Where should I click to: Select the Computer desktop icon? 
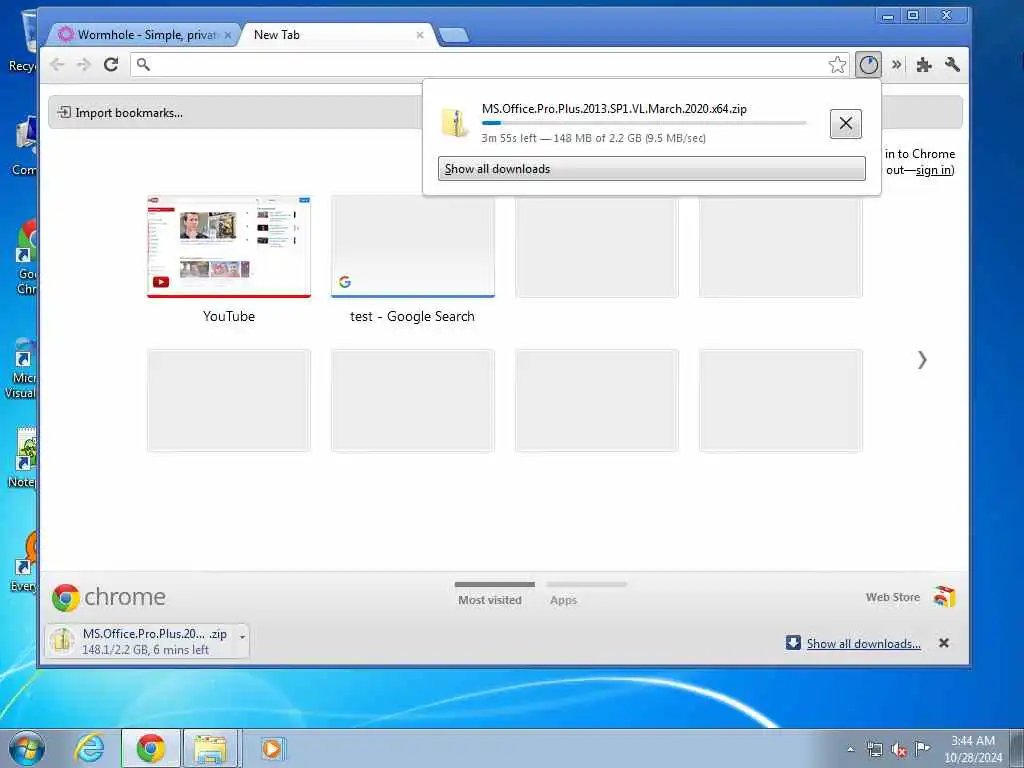pyautogui.click(x=24, y=146)
